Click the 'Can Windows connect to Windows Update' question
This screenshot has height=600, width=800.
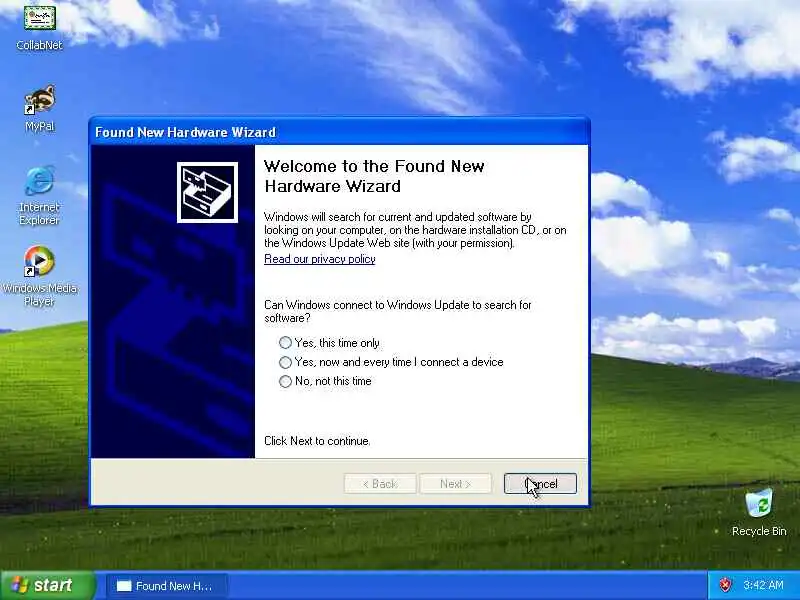(397, 311)
